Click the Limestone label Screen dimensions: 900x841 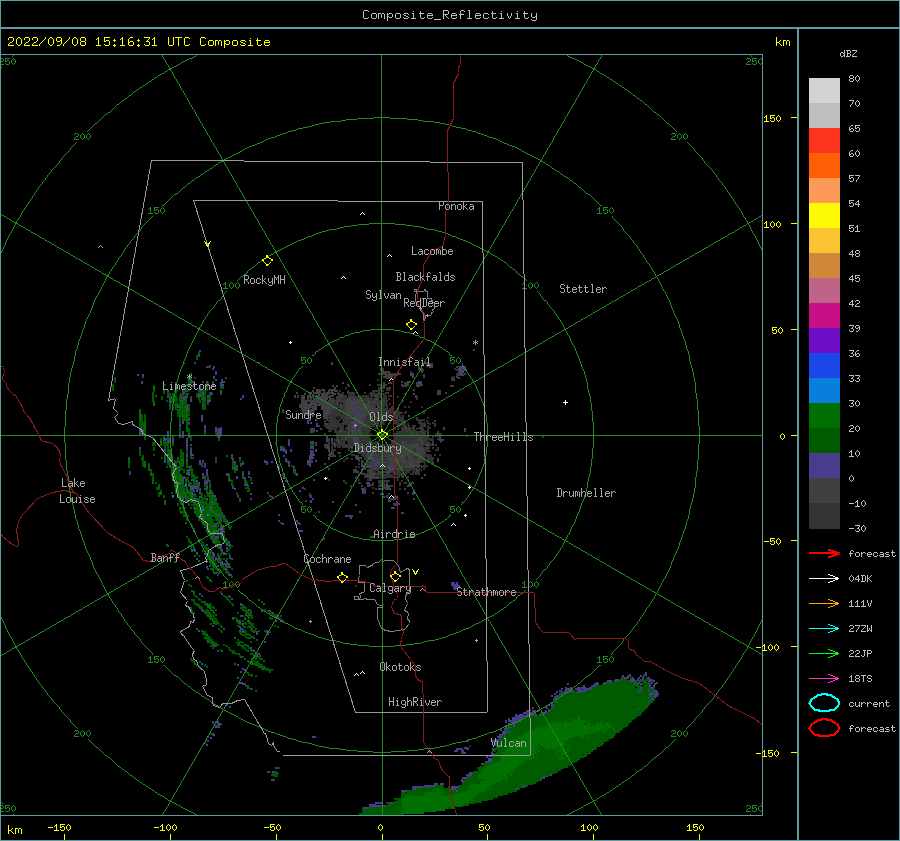point(189,386)
